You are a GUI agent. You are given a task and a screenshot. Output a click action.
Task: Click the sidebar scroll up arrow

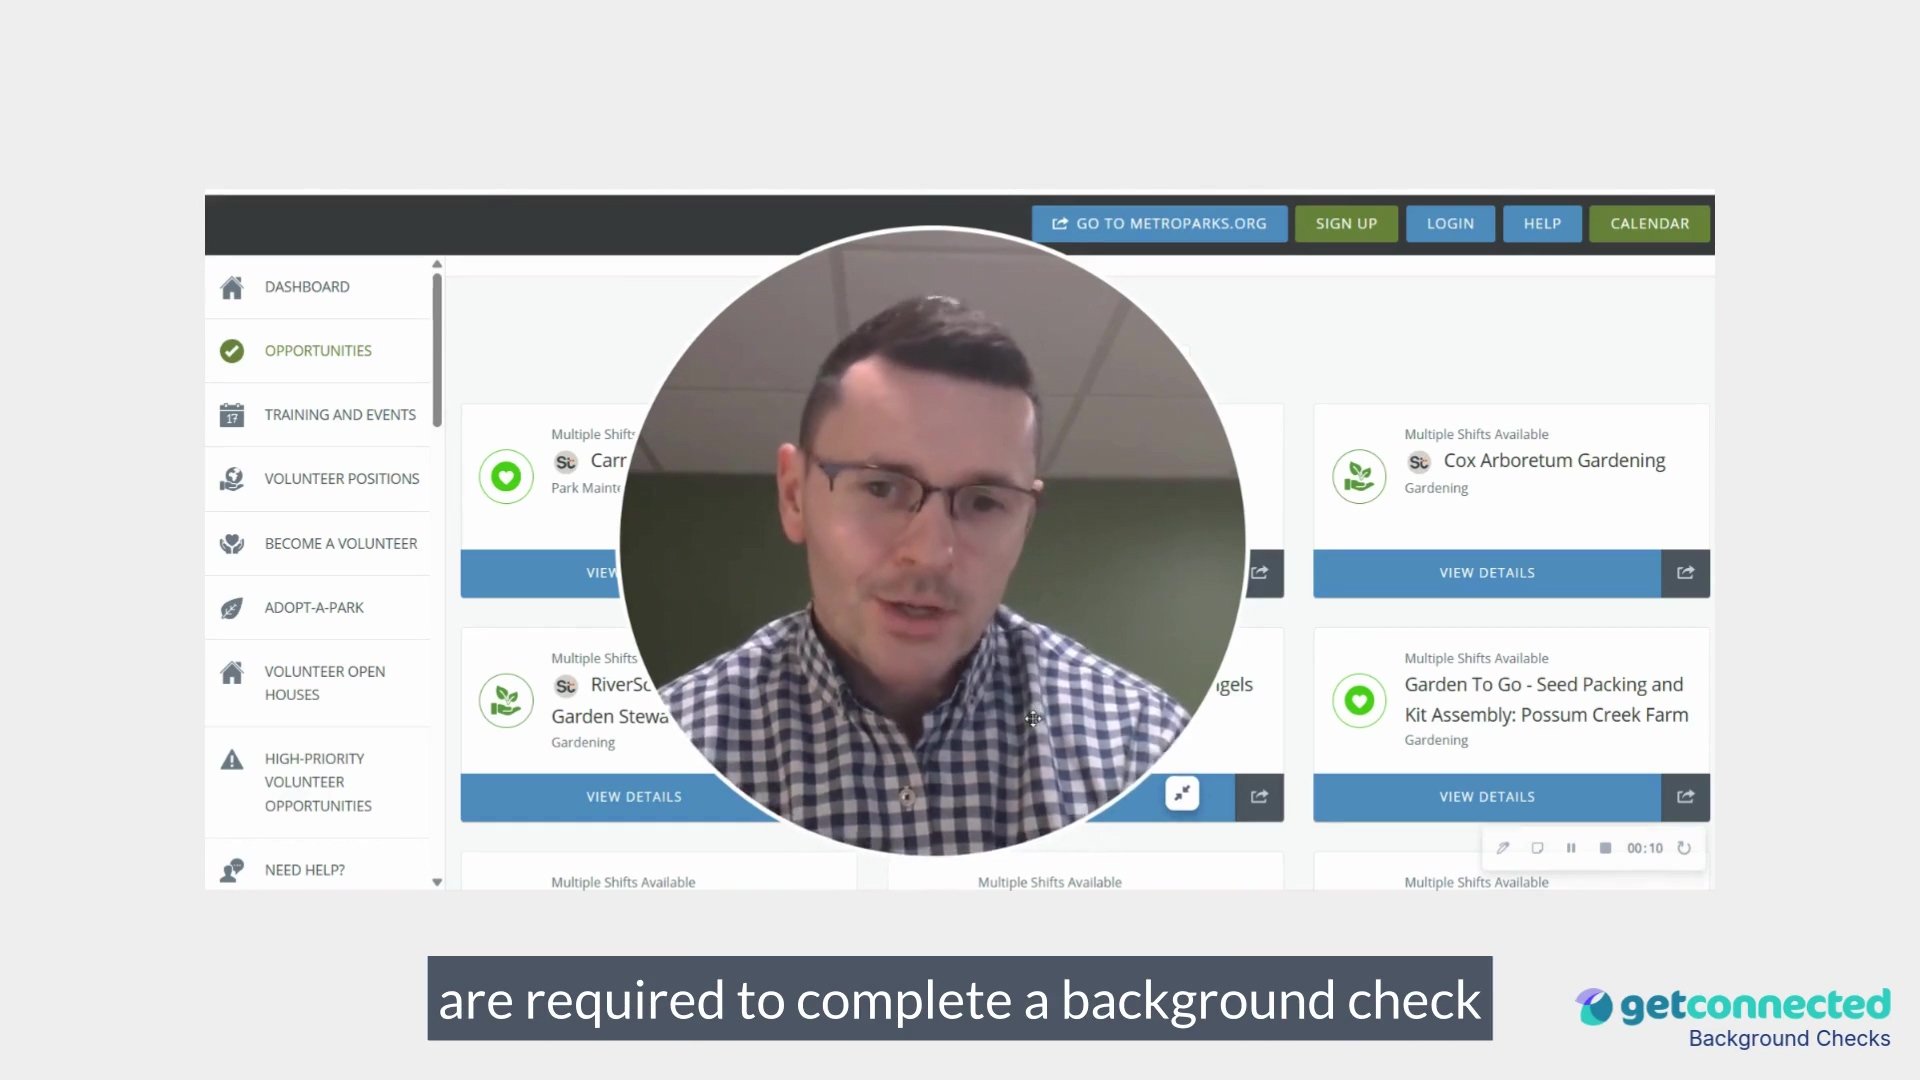click(x=437, y=264)
